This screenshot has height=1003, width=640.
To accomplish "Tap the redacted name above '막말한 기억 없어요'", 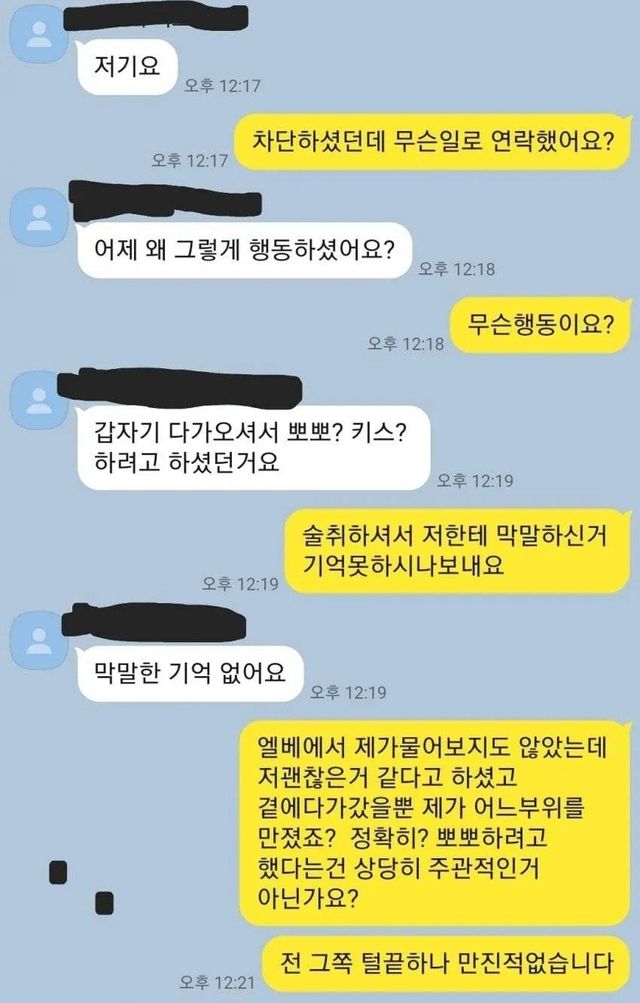I will pyautogui.click(x=153, y=620).
